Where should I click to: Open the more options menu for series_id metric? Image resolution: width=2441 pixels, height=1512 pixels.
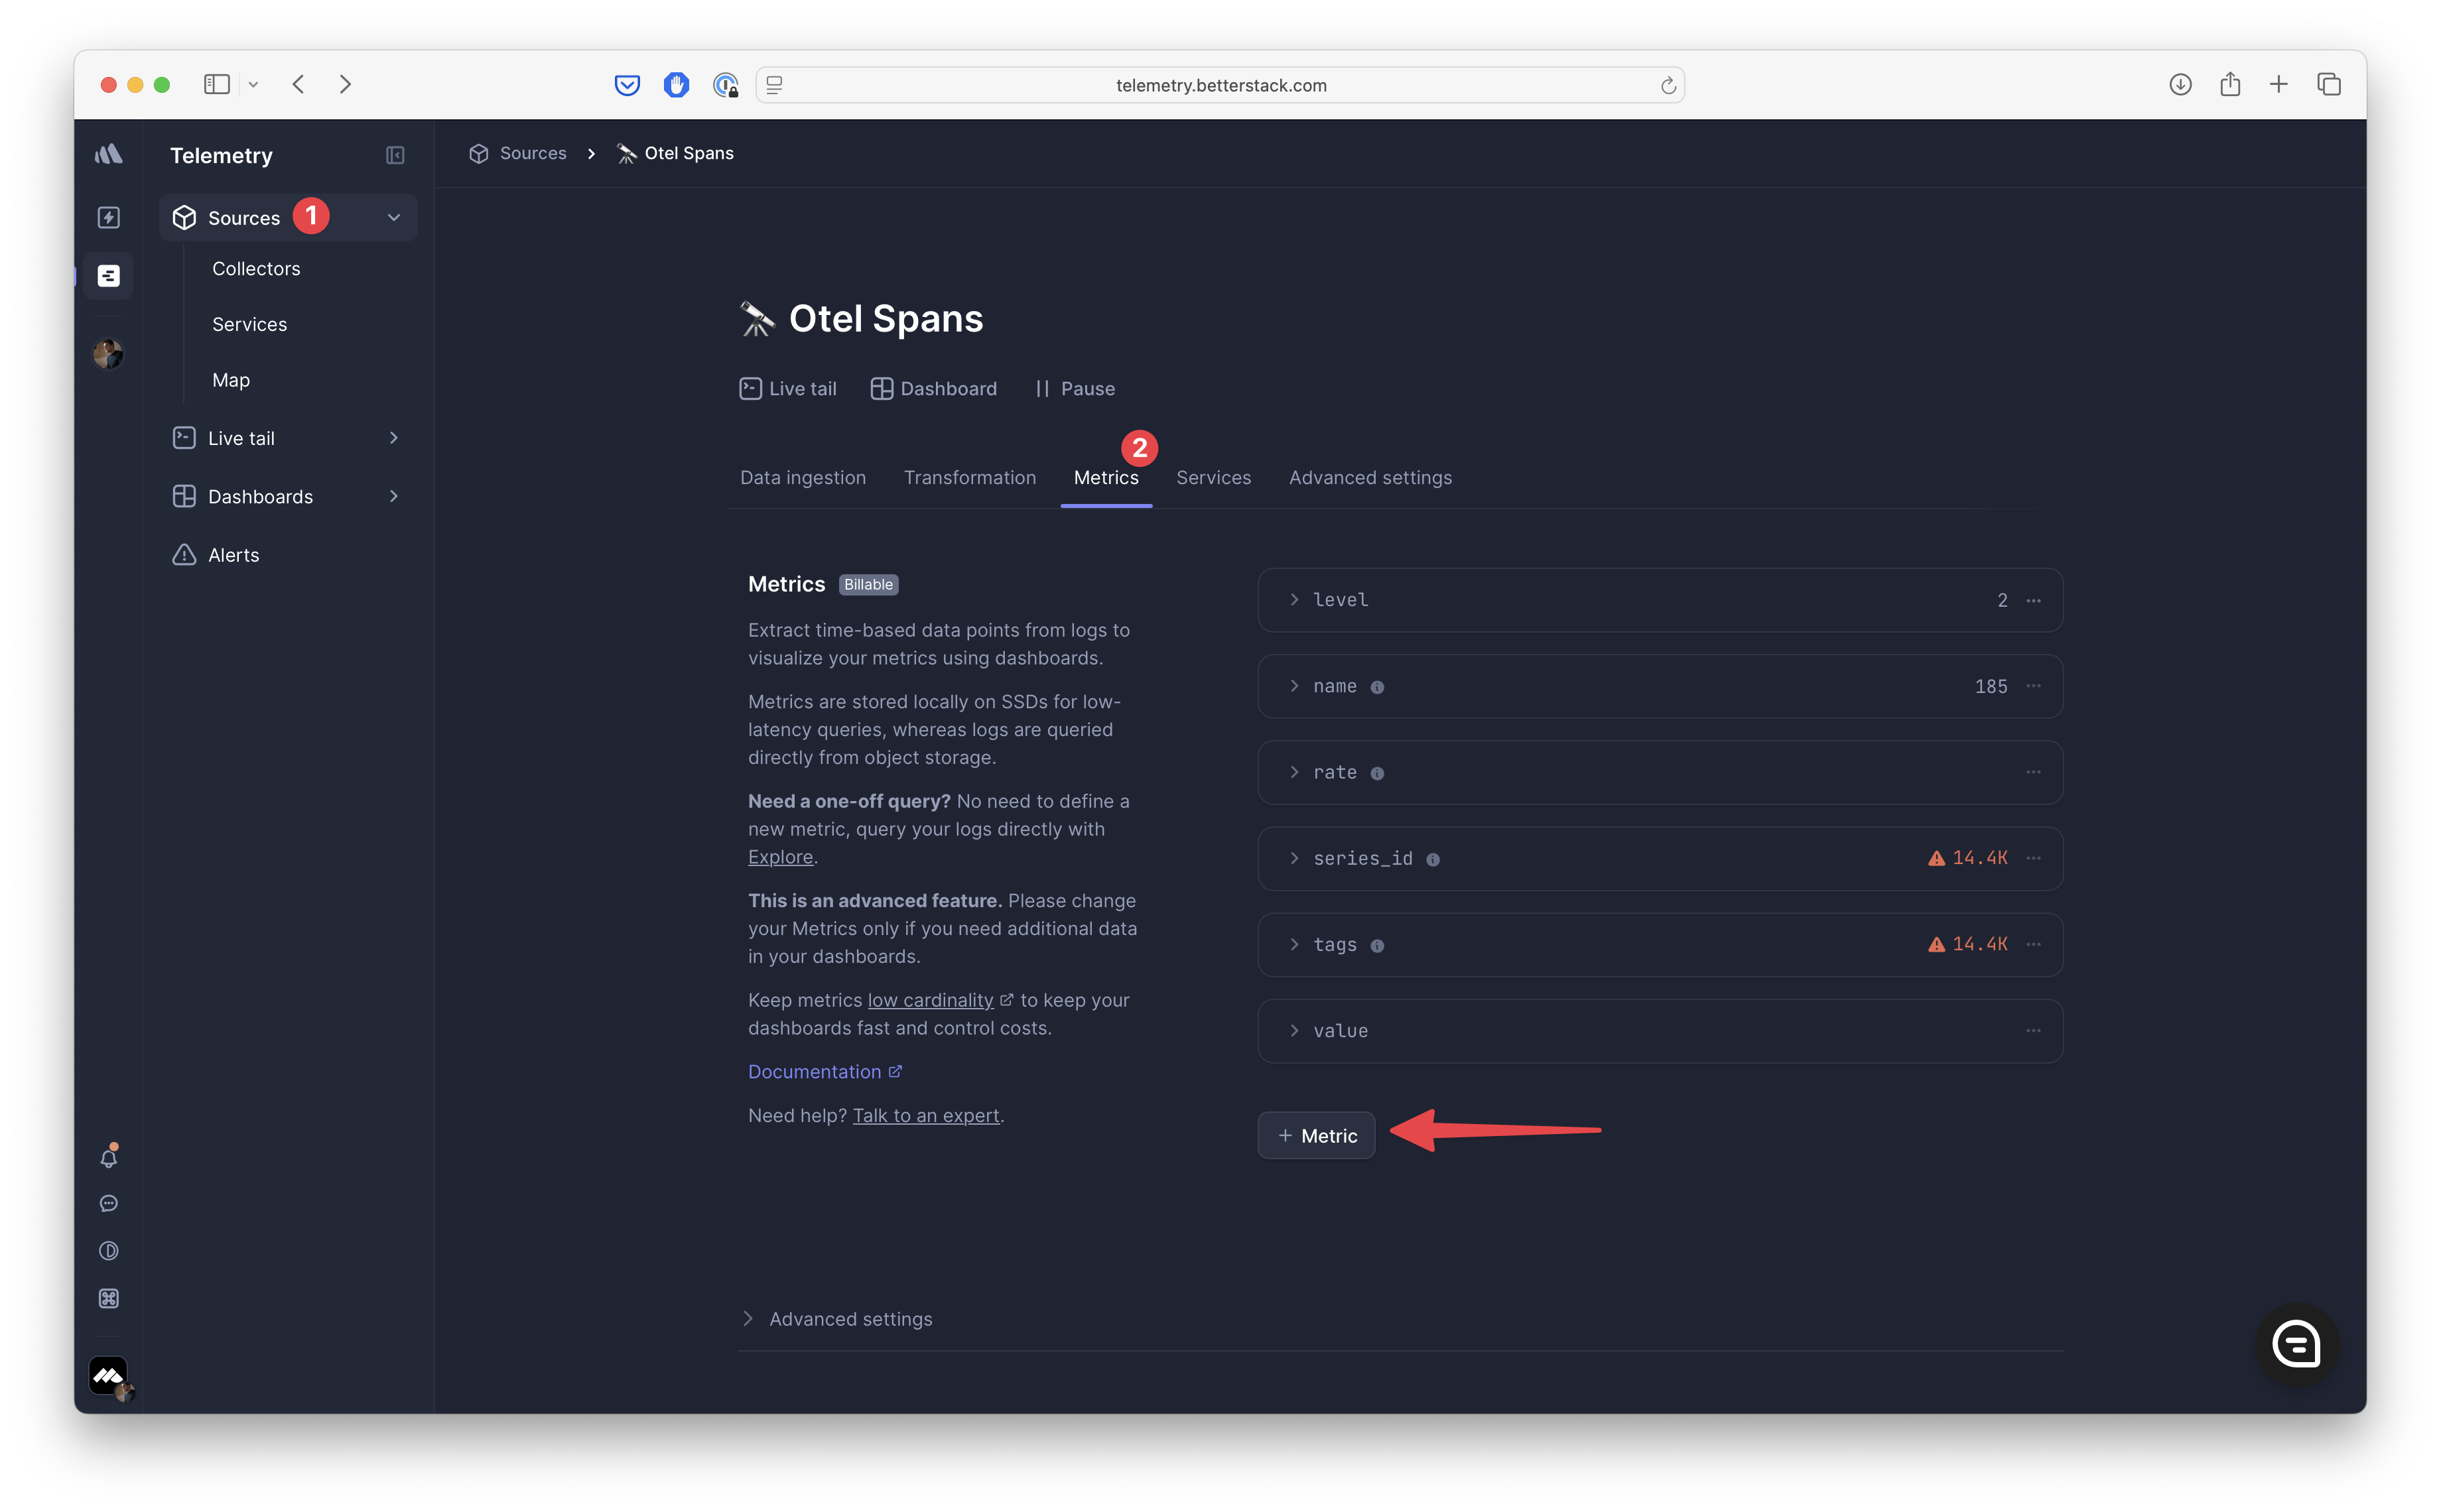pyautogui.click(x=2033, y=858)
